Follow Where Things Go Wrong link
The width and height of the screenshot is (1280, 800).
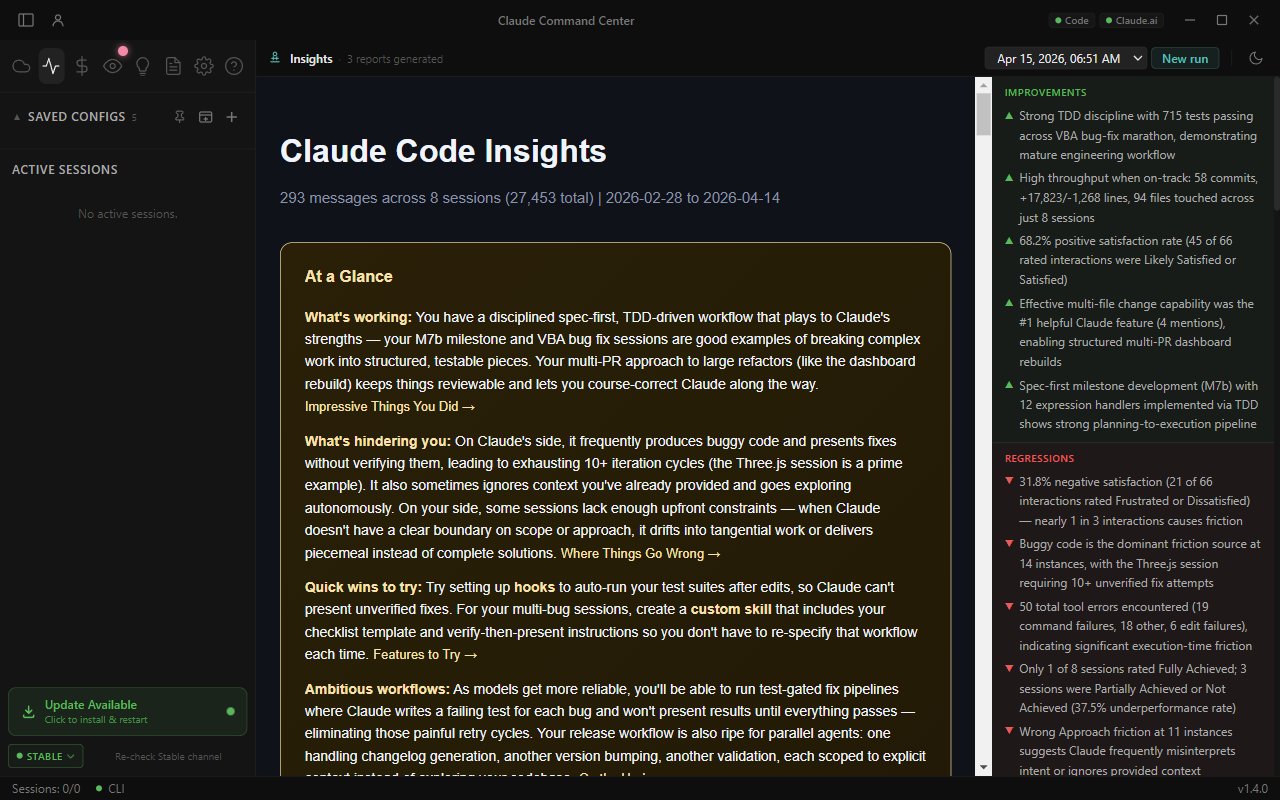[x=640, y=553]
